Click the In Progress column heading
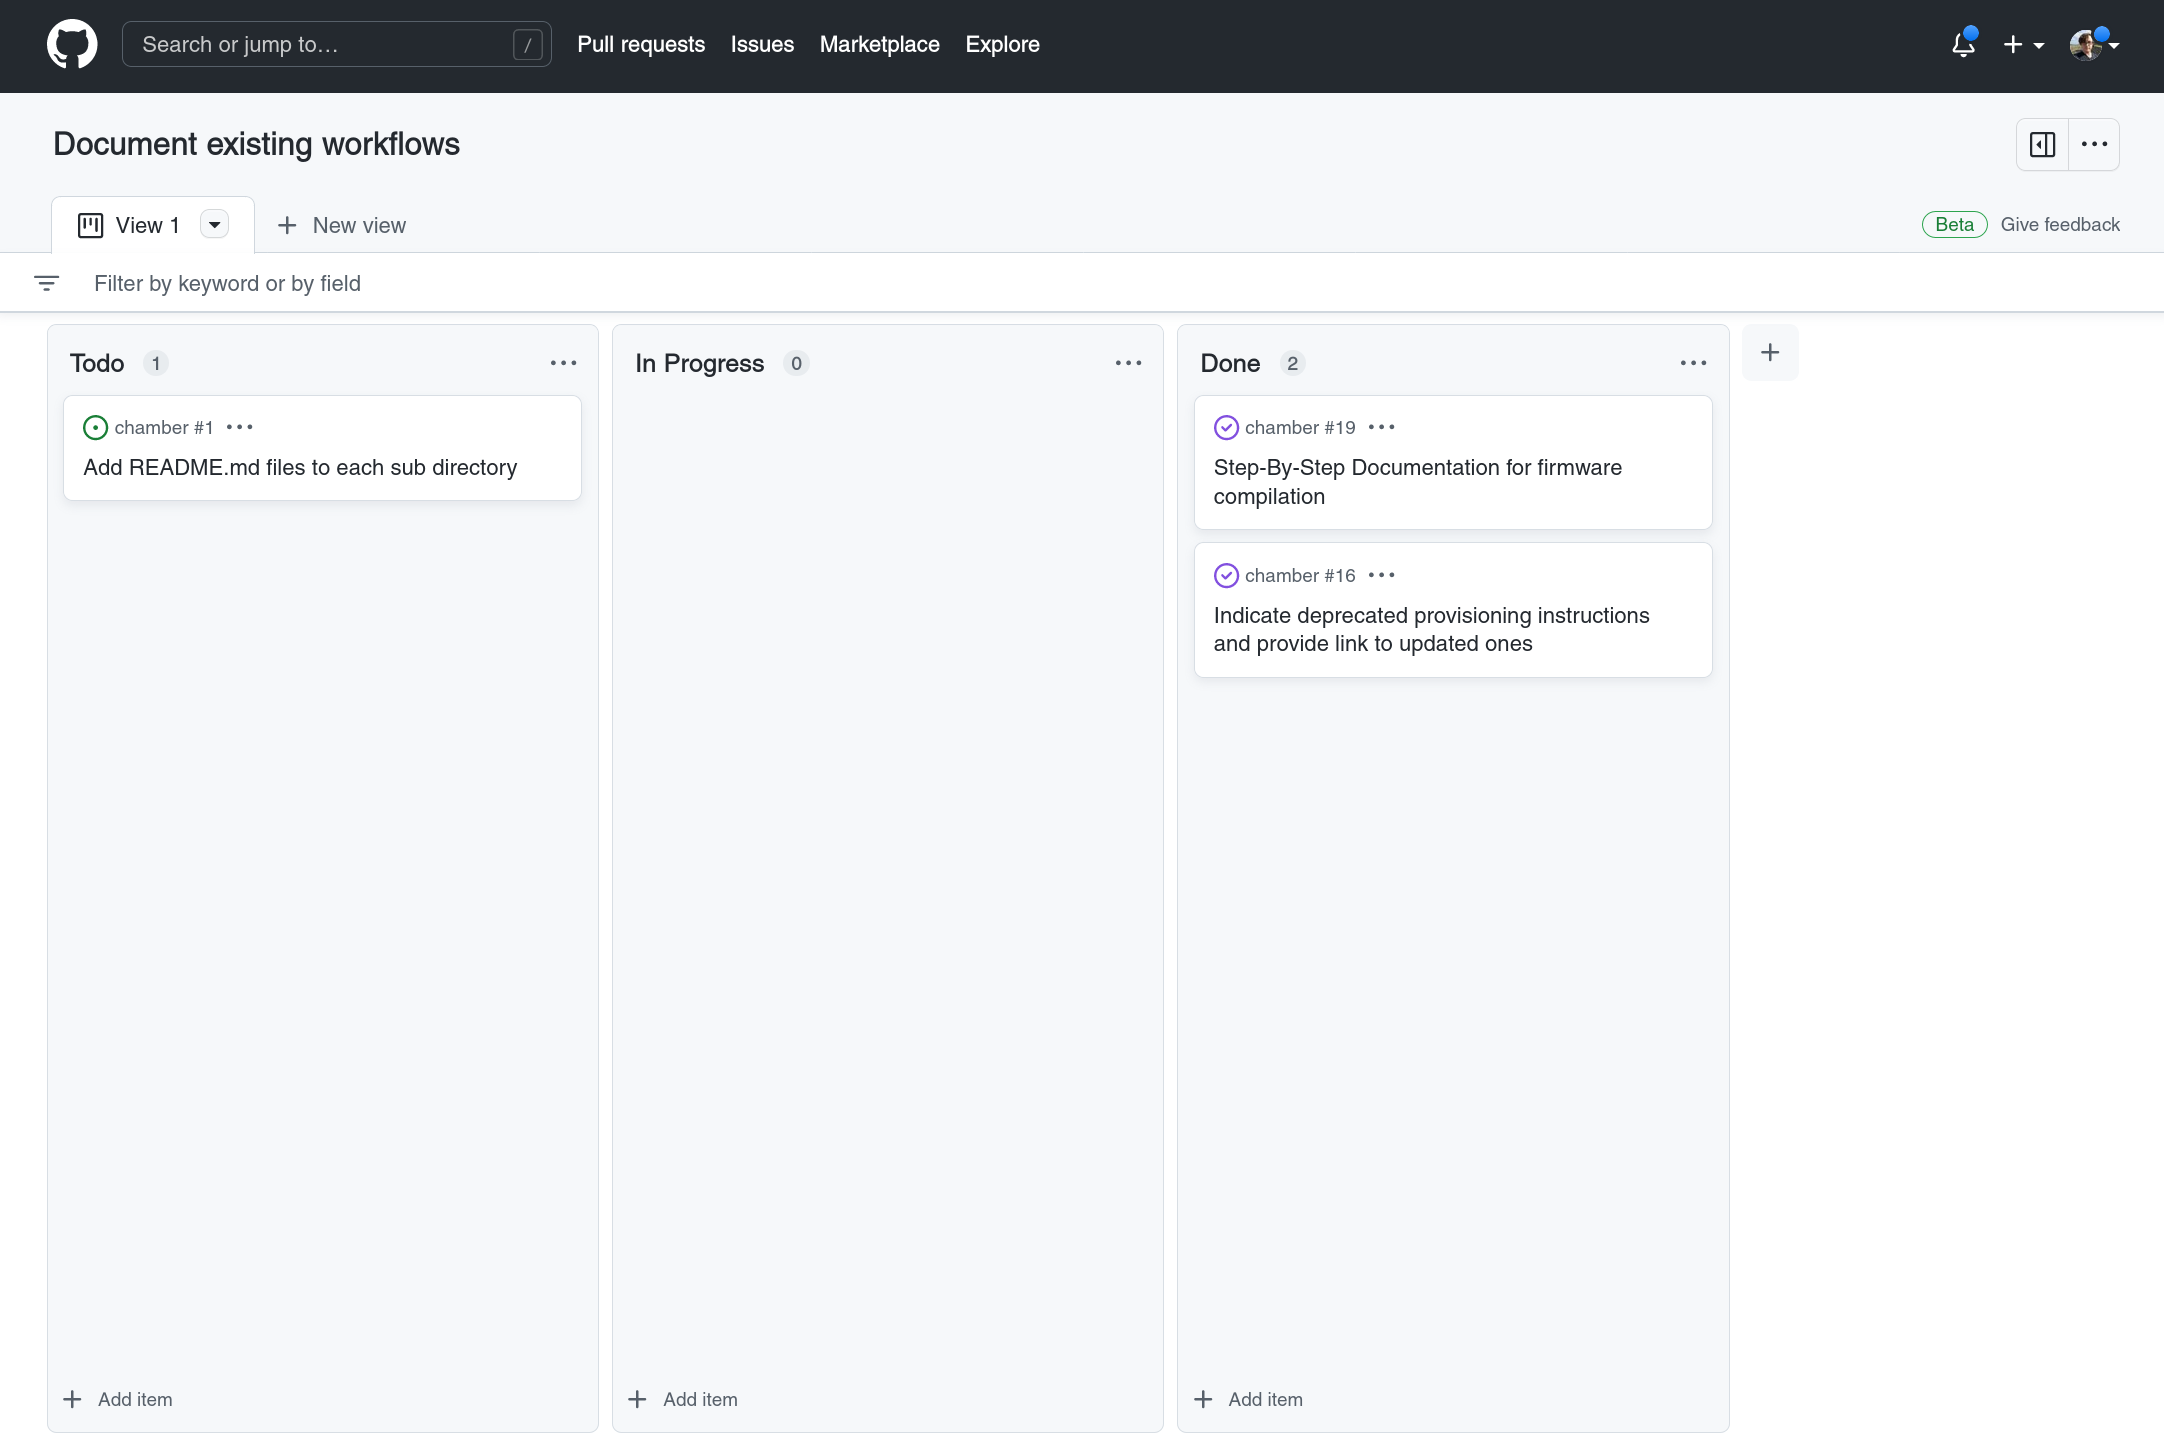The height and width of the screenshot is (1441, 2164). pyautogui.click(x=699, y=363)
